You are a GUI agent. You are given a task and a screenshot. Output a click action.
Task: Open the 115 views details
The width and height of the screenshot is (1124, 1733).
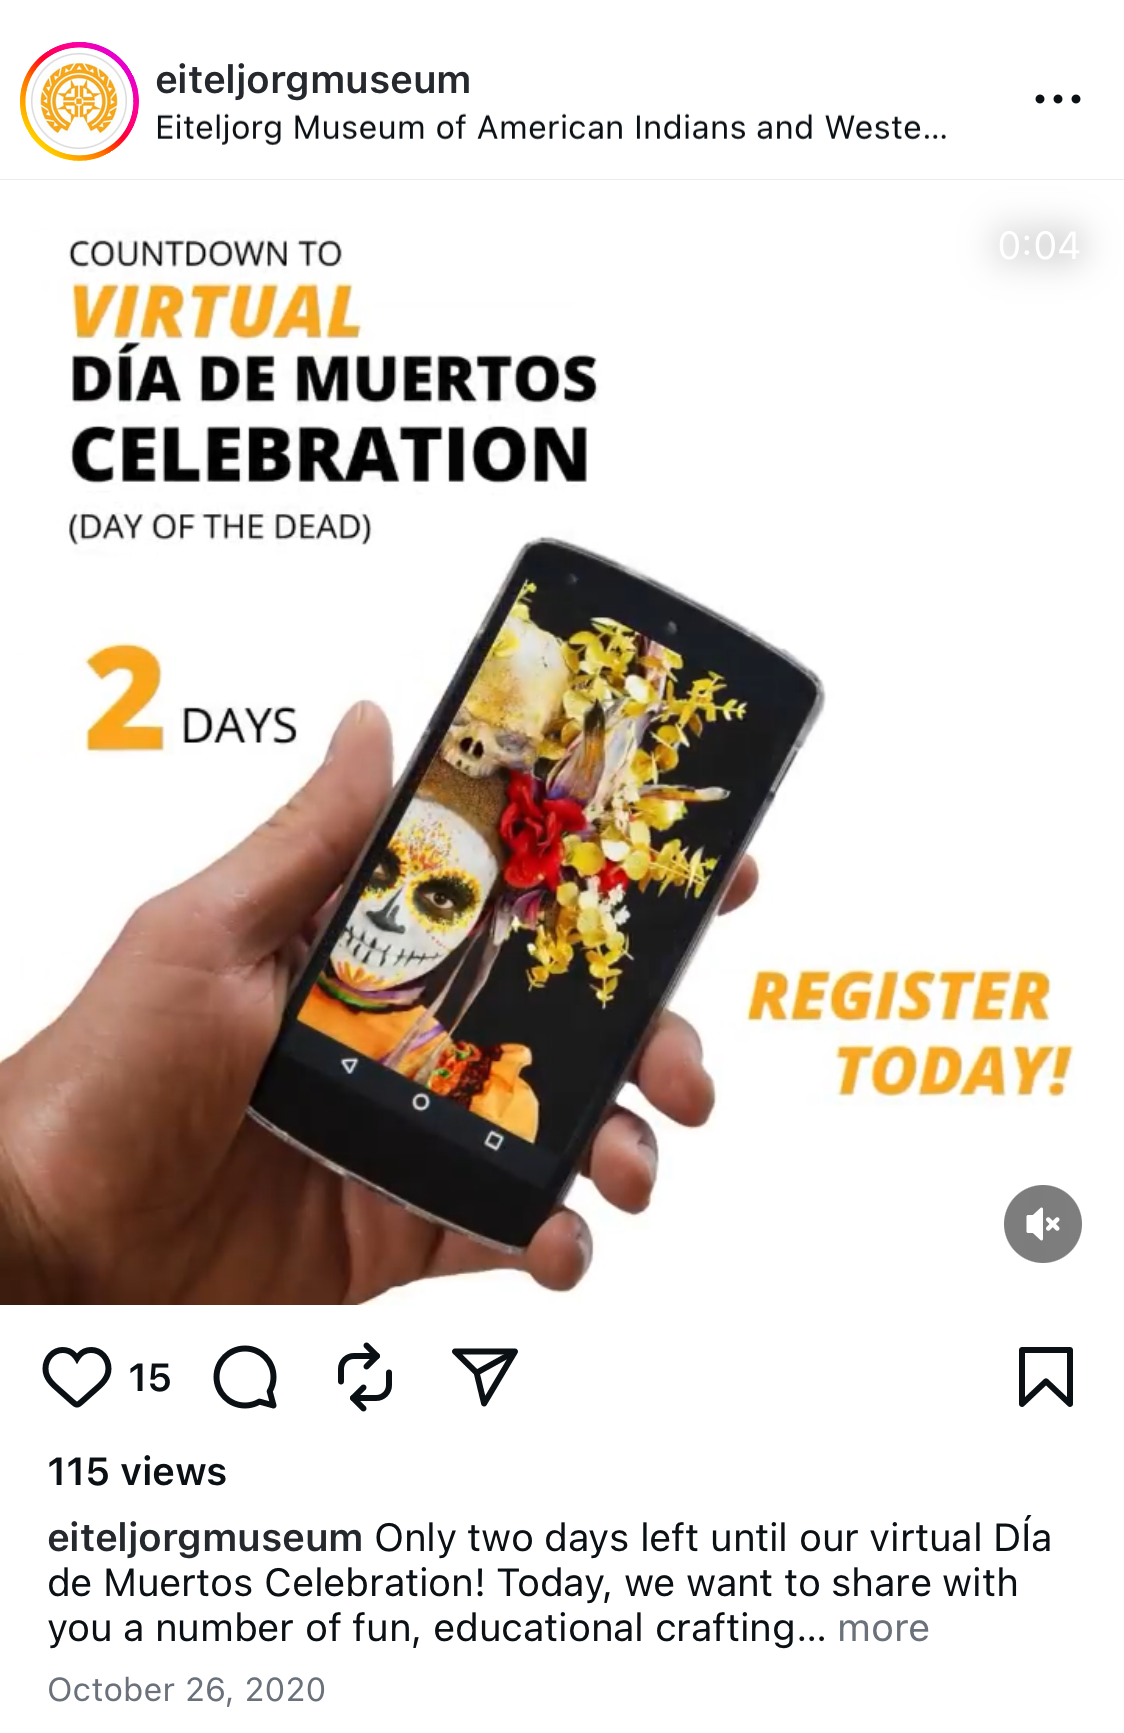(137, 1472)
